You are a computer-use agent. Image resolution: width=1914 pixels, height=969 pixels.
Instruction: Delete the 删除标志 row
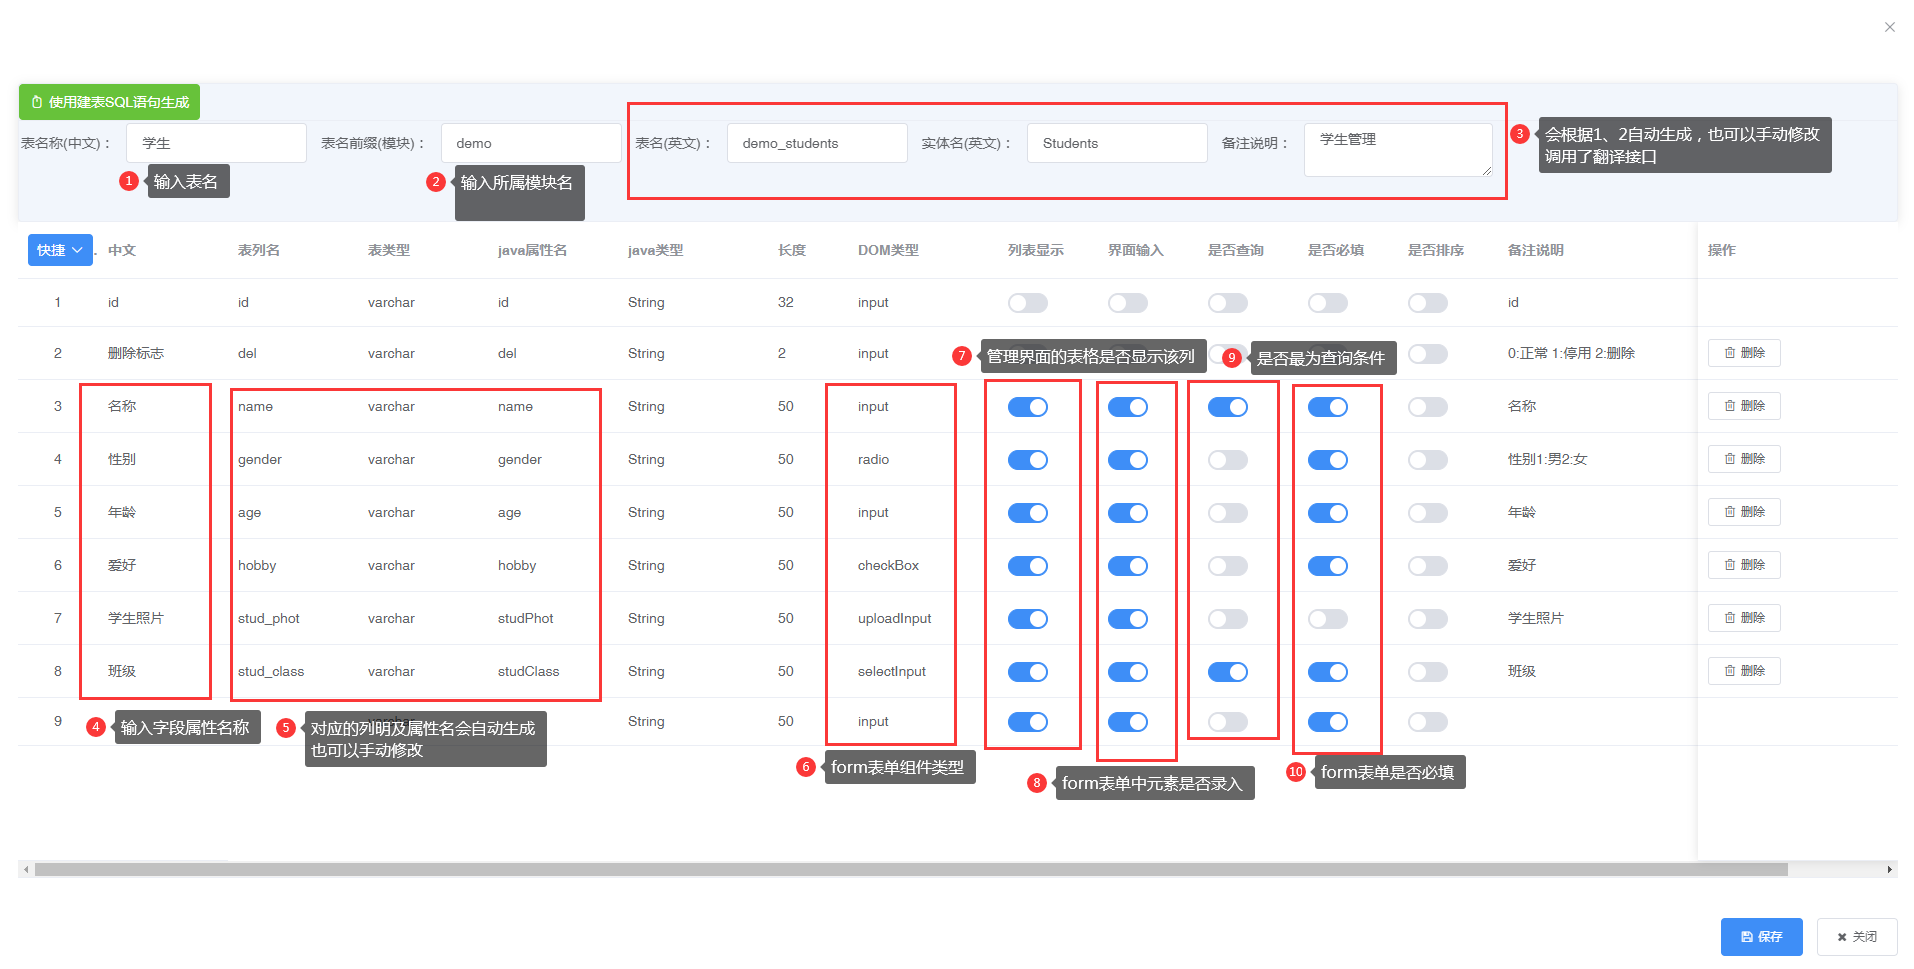(x=1744, y=353)
